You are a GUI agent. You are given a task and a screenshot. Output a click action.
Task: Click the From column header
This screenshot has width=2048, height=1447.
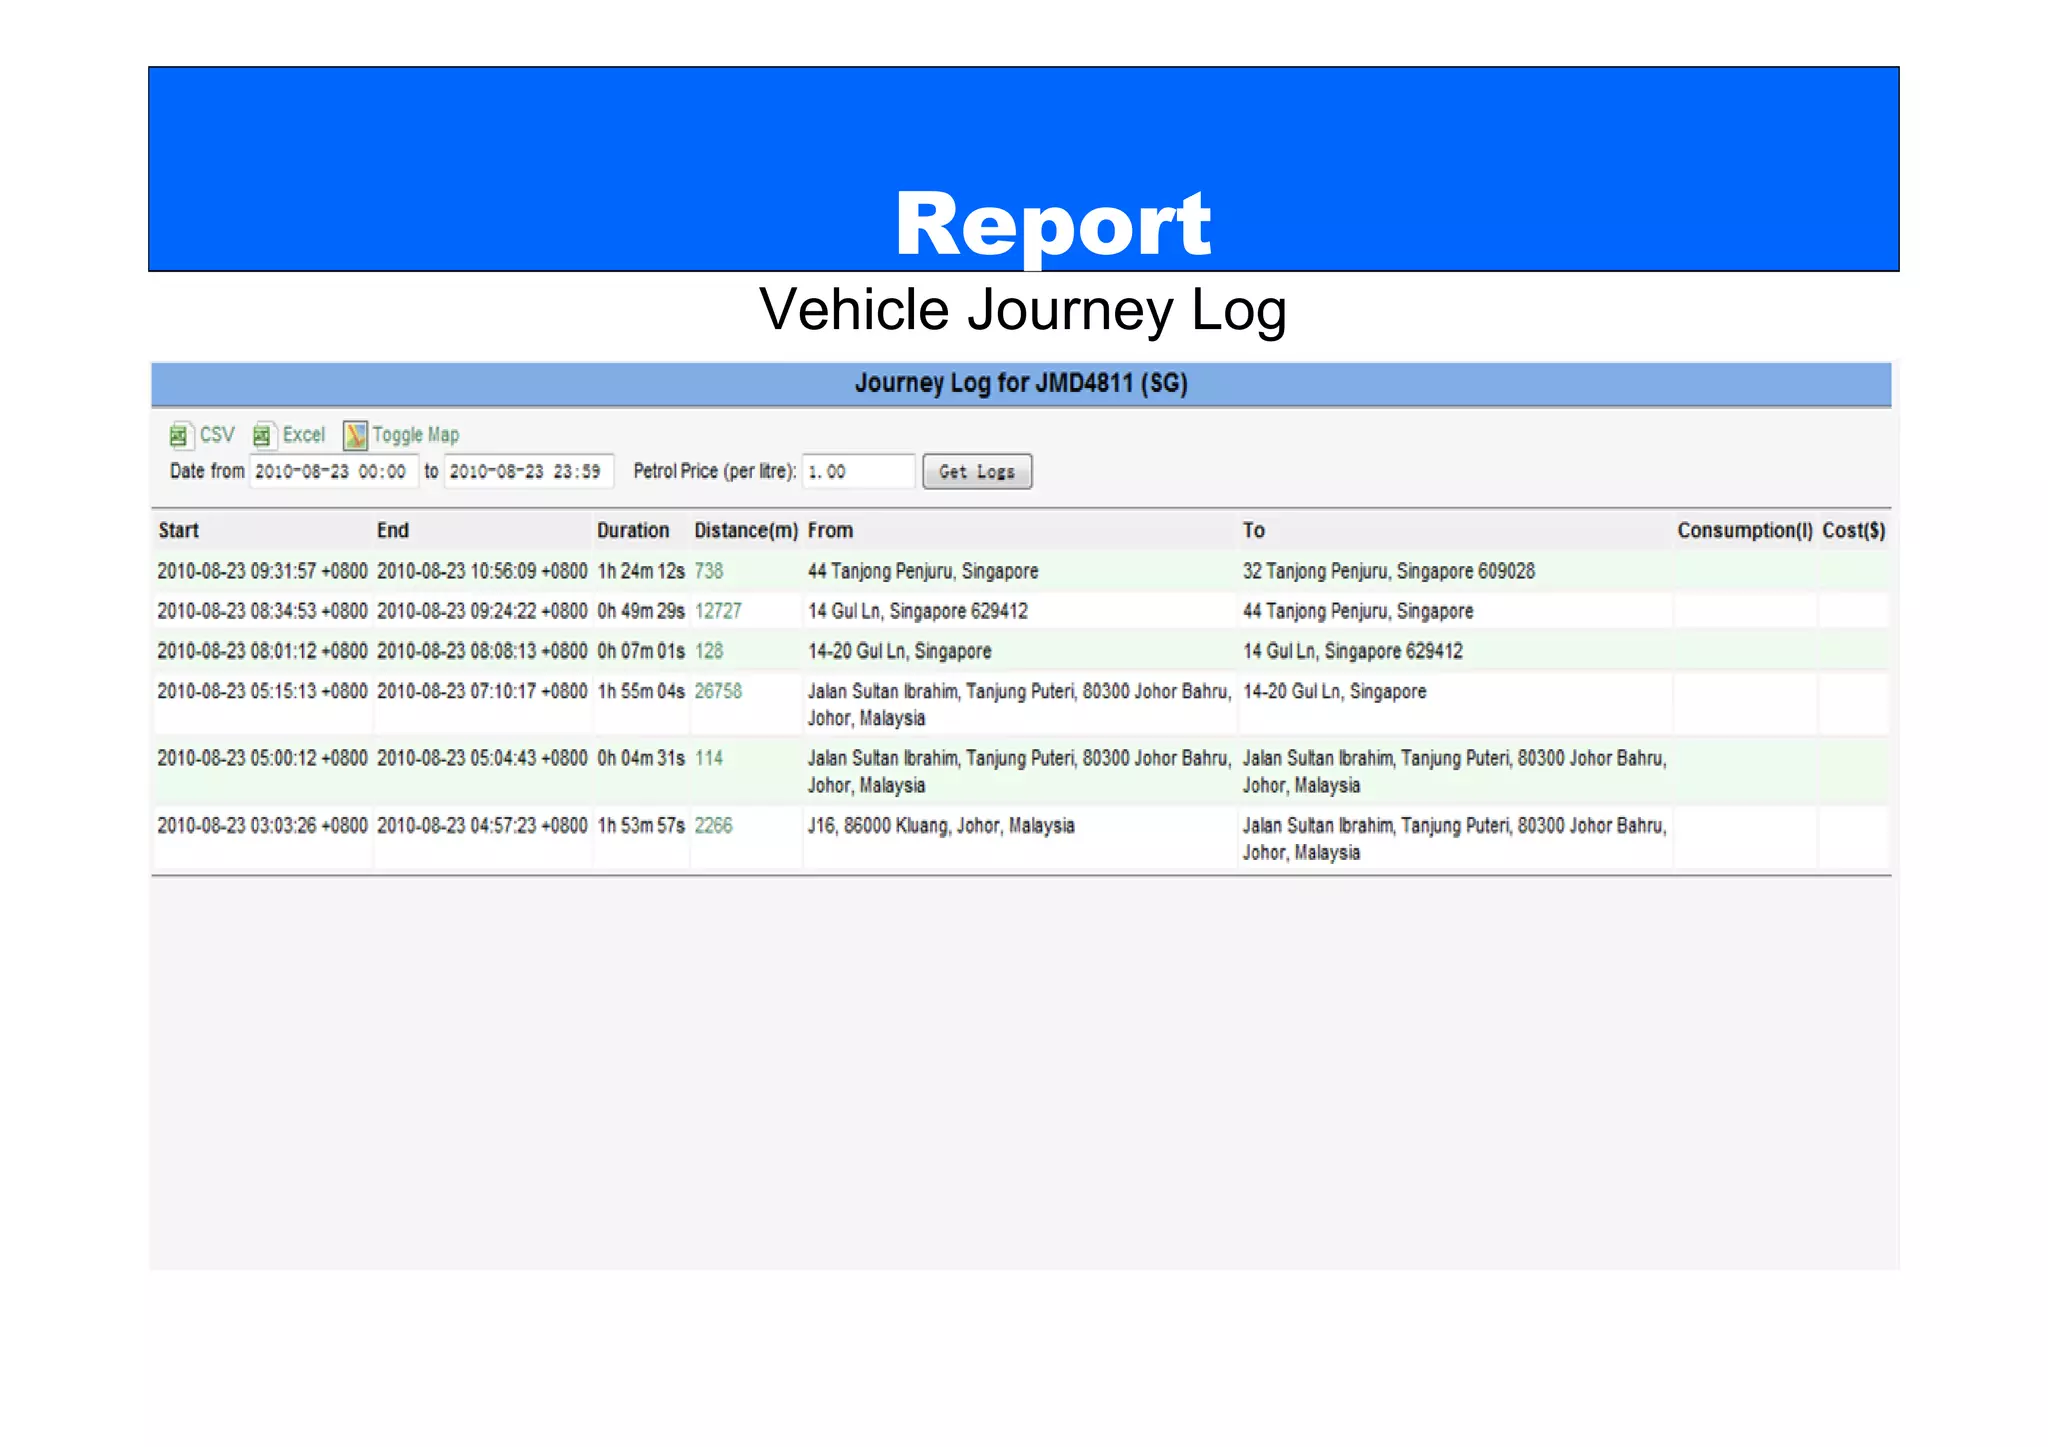point(830,530)
